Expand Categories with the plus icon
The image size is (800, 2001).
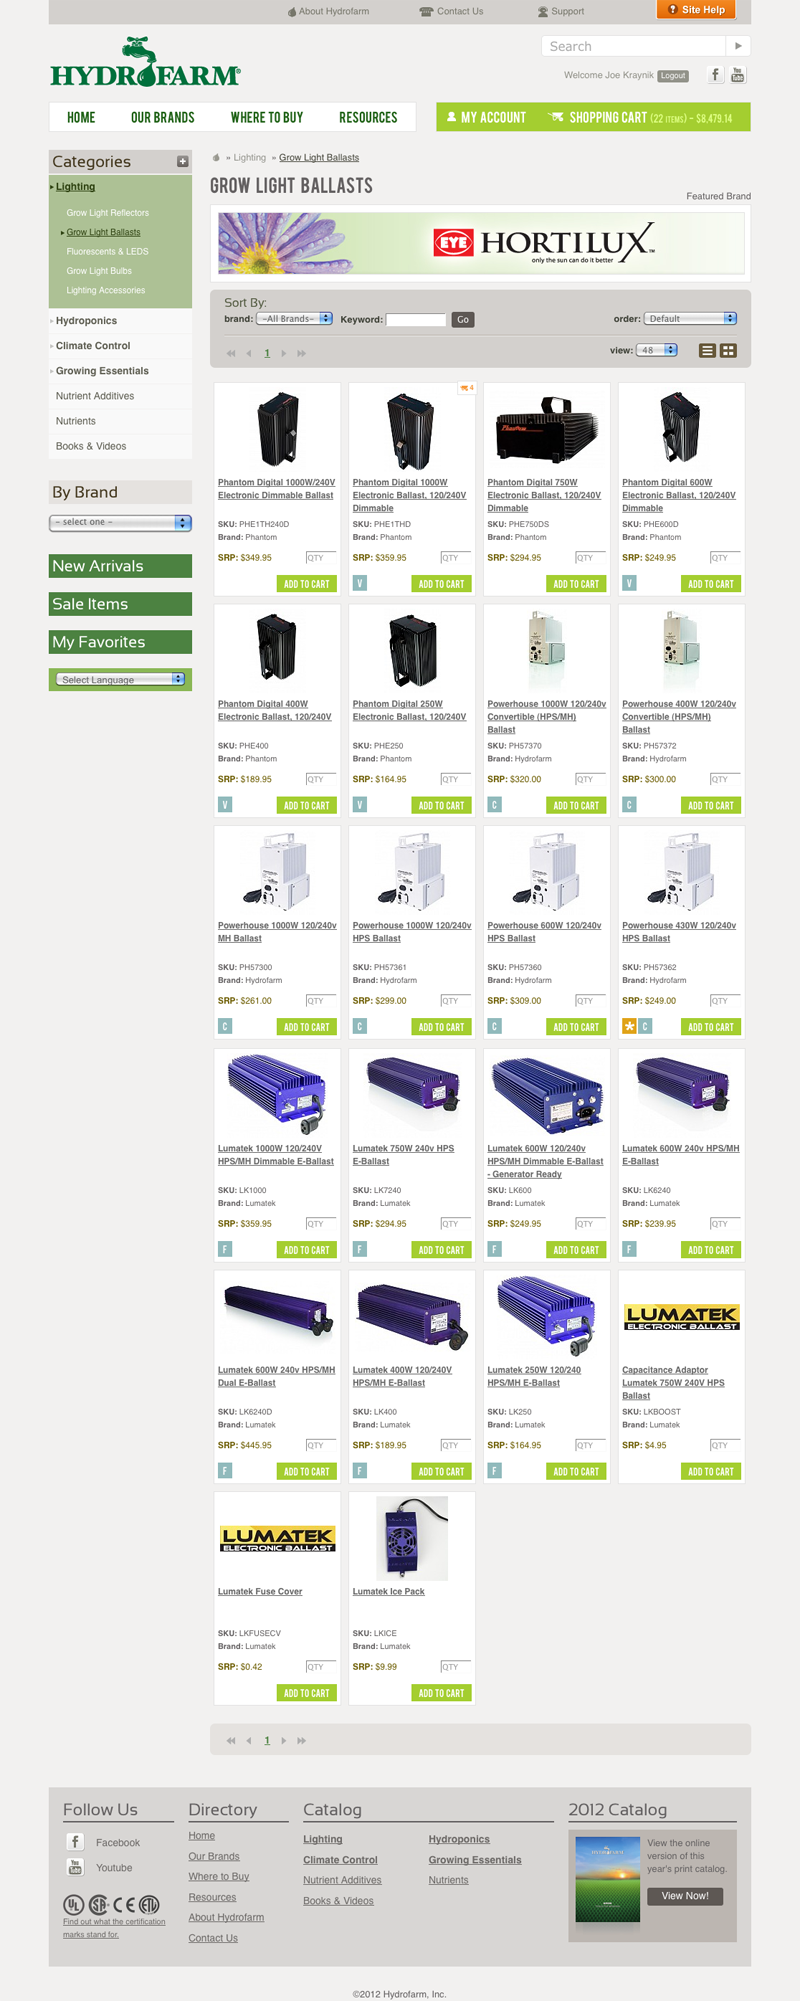tap(182, 161)
